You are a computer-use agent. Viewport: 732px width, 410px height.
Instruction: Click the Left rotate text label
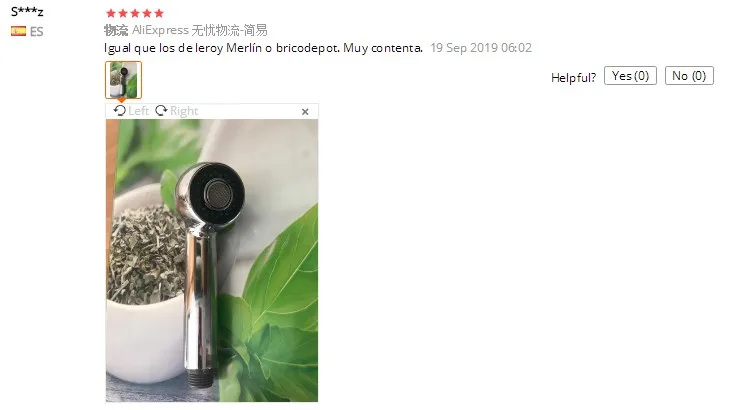139,111
